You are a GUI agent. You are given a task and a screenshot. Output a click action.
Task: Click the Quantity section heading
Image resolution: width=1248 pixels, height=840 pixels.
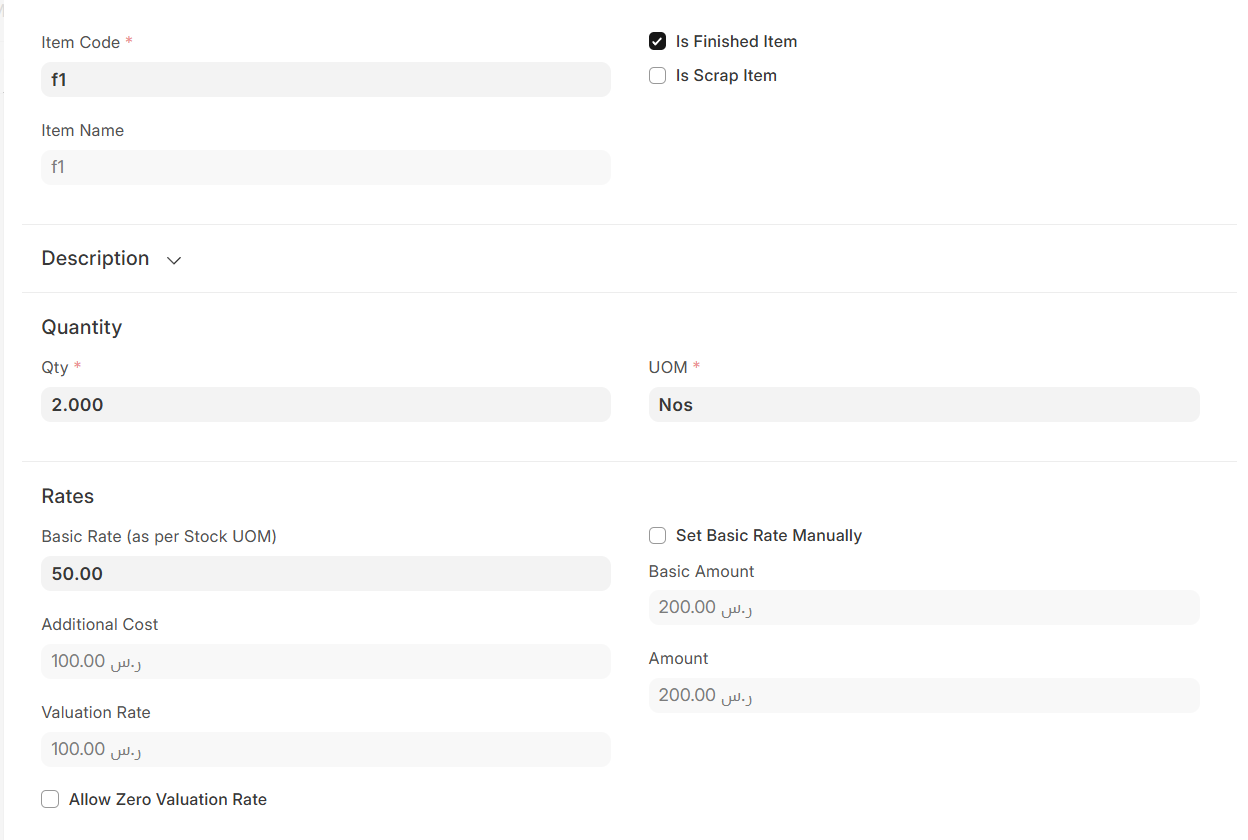tap(82, 327)
